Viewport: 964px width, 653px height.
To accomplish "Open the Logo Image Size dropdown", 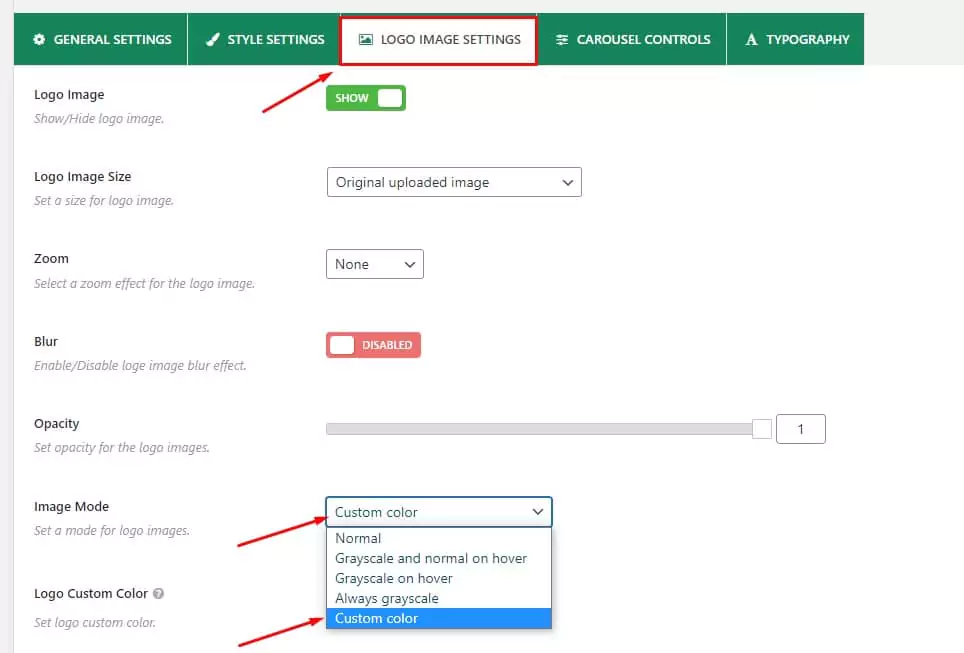I will 453,183.
